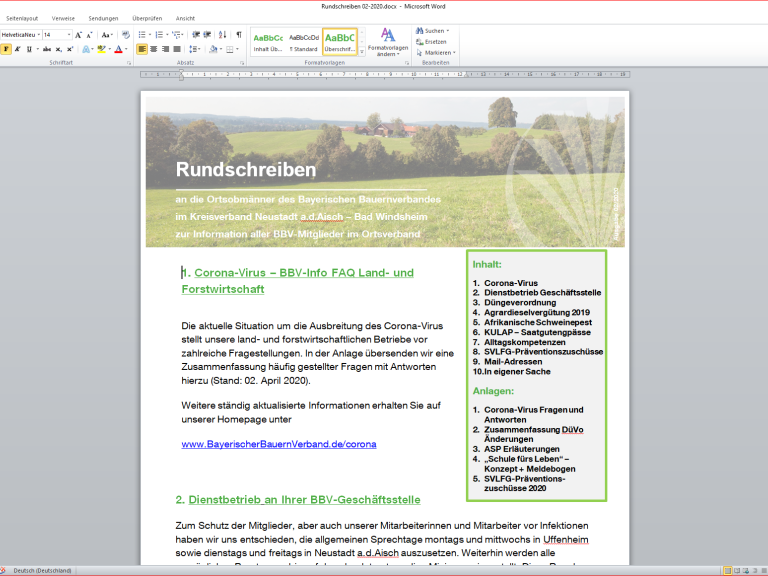Image resolution: width=768 pixels, height=576 pixels.
Task: Click 'Afrikanische Schweinepest' in Inhalt box
Action: point(538,322)
